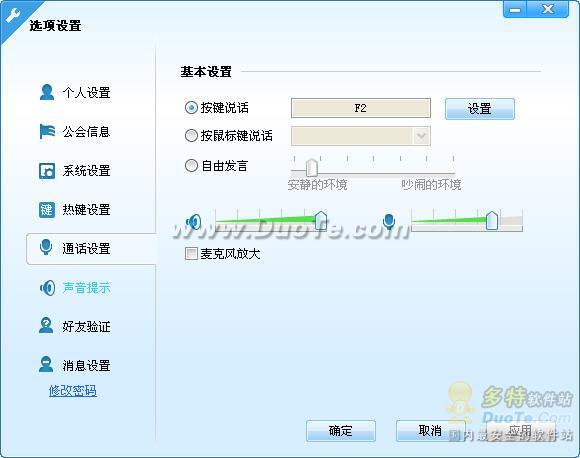The width and height of the screenshot is (580, 458).
Task: Click the 系统设置 gear panel icon
Action: click(47, 171)
